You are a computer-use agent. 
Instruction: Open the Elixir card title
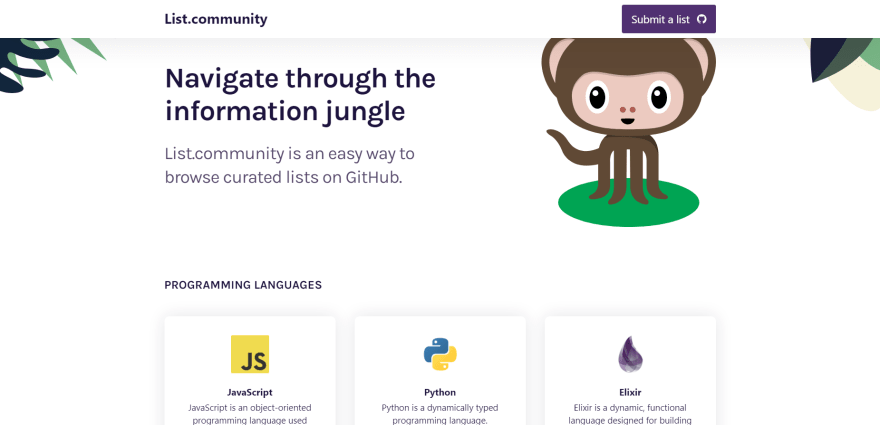click(630, 392)
